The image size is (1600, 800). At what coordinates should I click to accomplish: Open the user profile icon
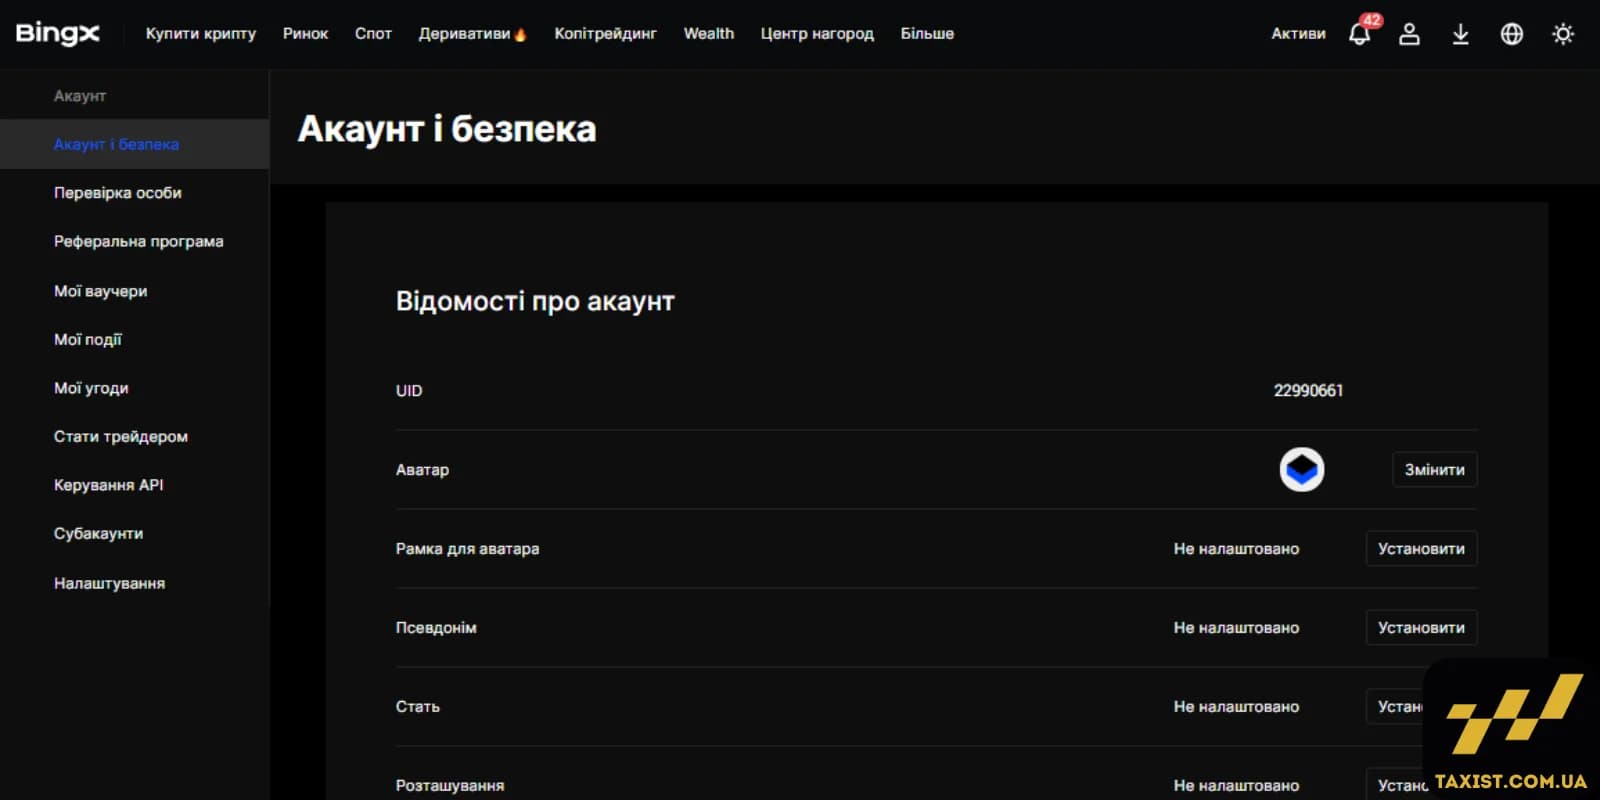pos(1409,34)
